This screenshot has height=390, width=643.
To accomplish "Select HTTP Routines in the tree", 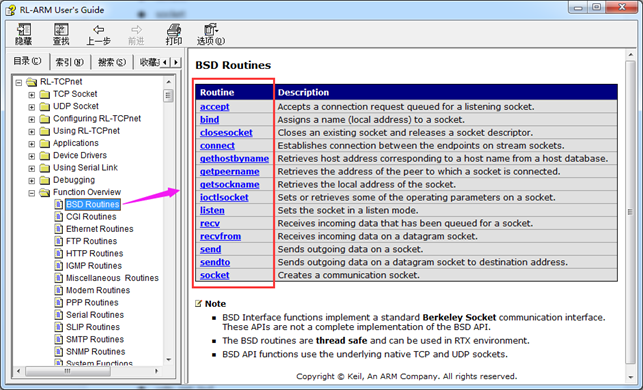I will point(94,253).
